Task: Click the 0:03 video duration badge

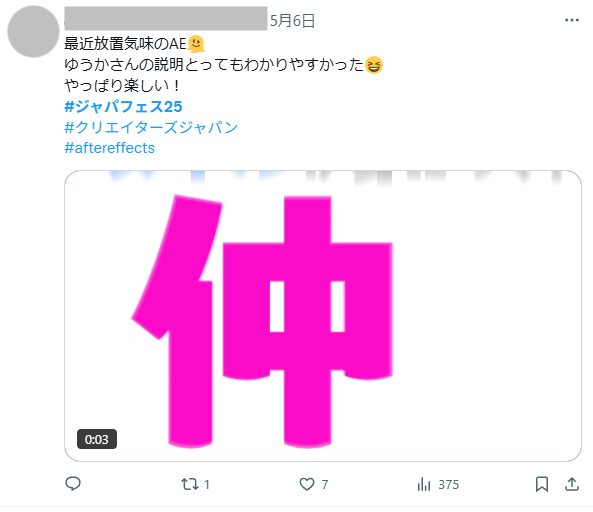Action: click(97, 439)
